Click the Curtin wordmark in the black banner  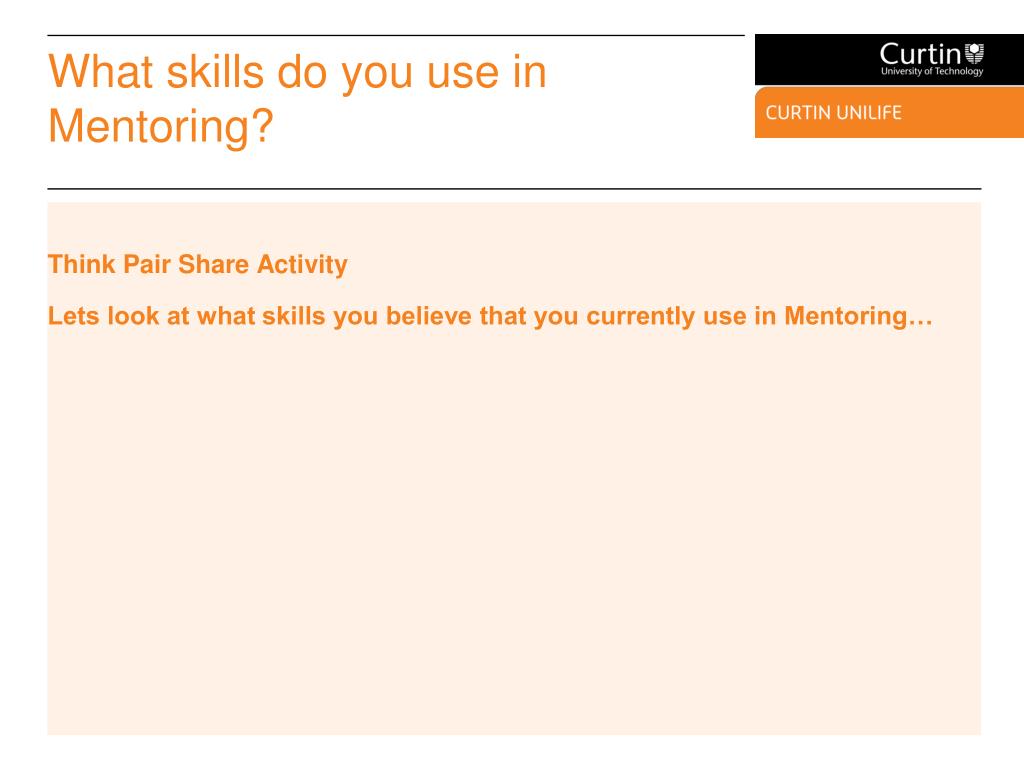(x=920, y=54)
